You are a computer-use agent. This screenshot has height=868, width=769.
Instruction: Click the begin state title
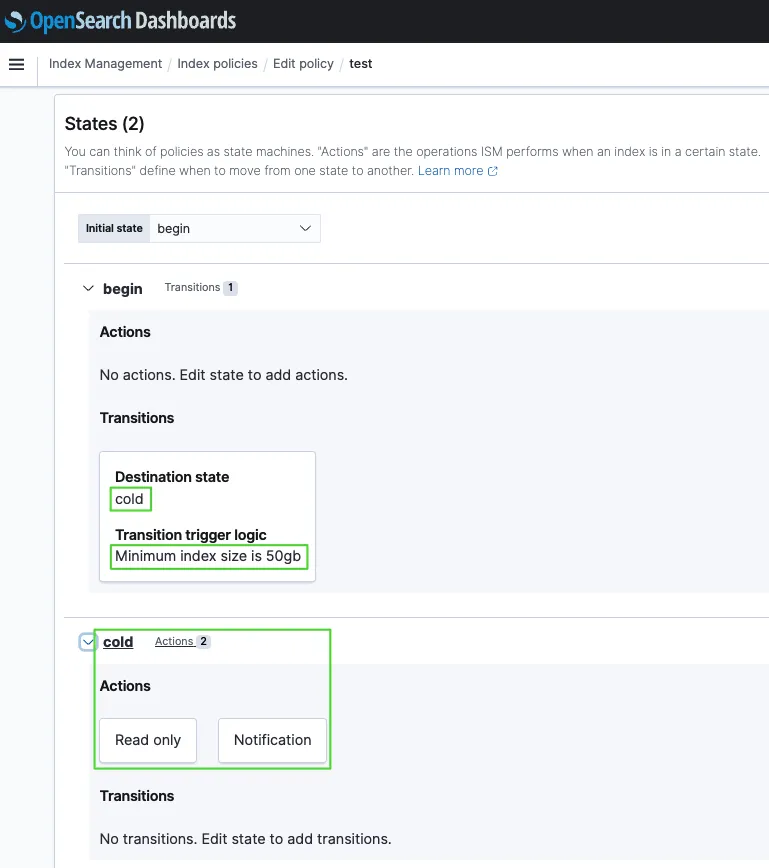click(x=123, y=289)
